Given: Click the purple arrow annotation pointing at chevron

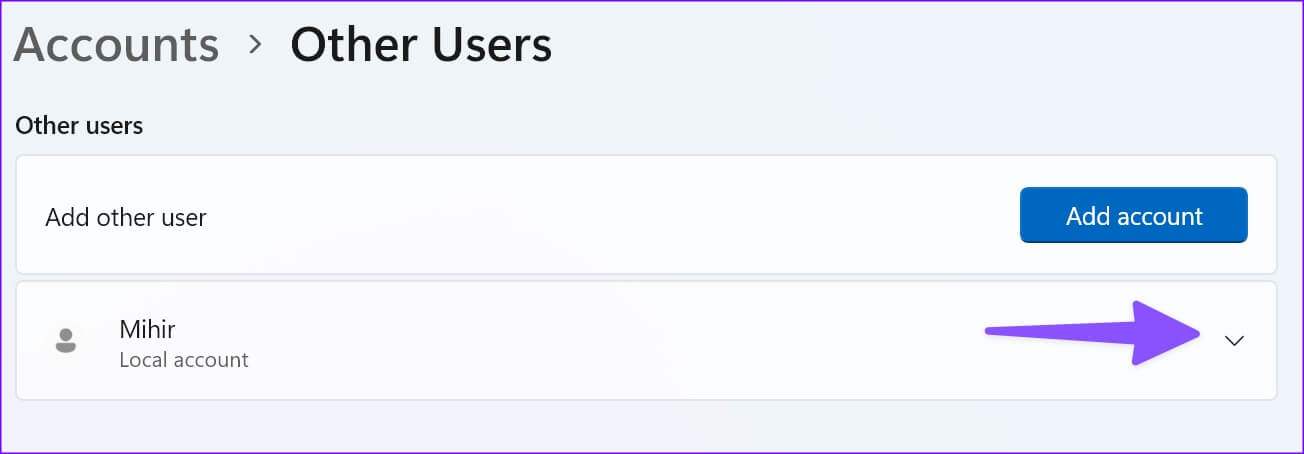Looking at the screenshot, I should pyautogui.click(x=1093, y=333).
